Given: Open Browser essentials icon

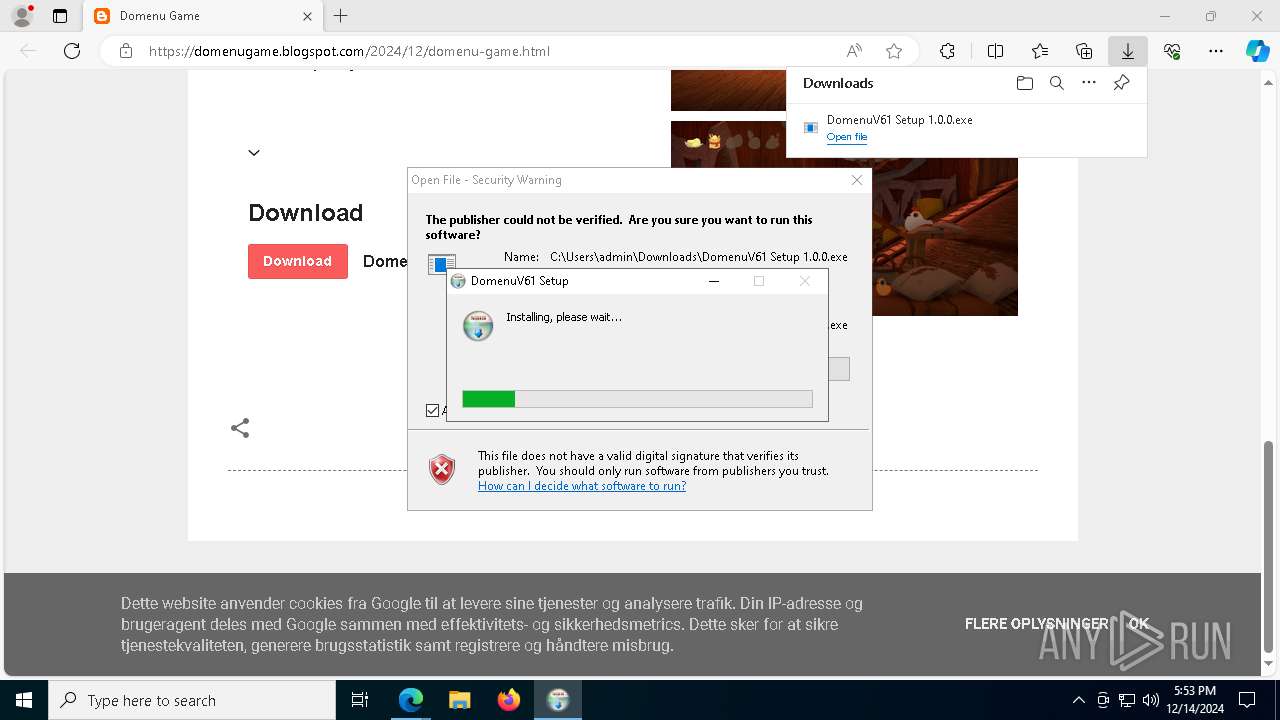Looking at the screenshot, I should pyautogui.click(x=1172, y=51).
